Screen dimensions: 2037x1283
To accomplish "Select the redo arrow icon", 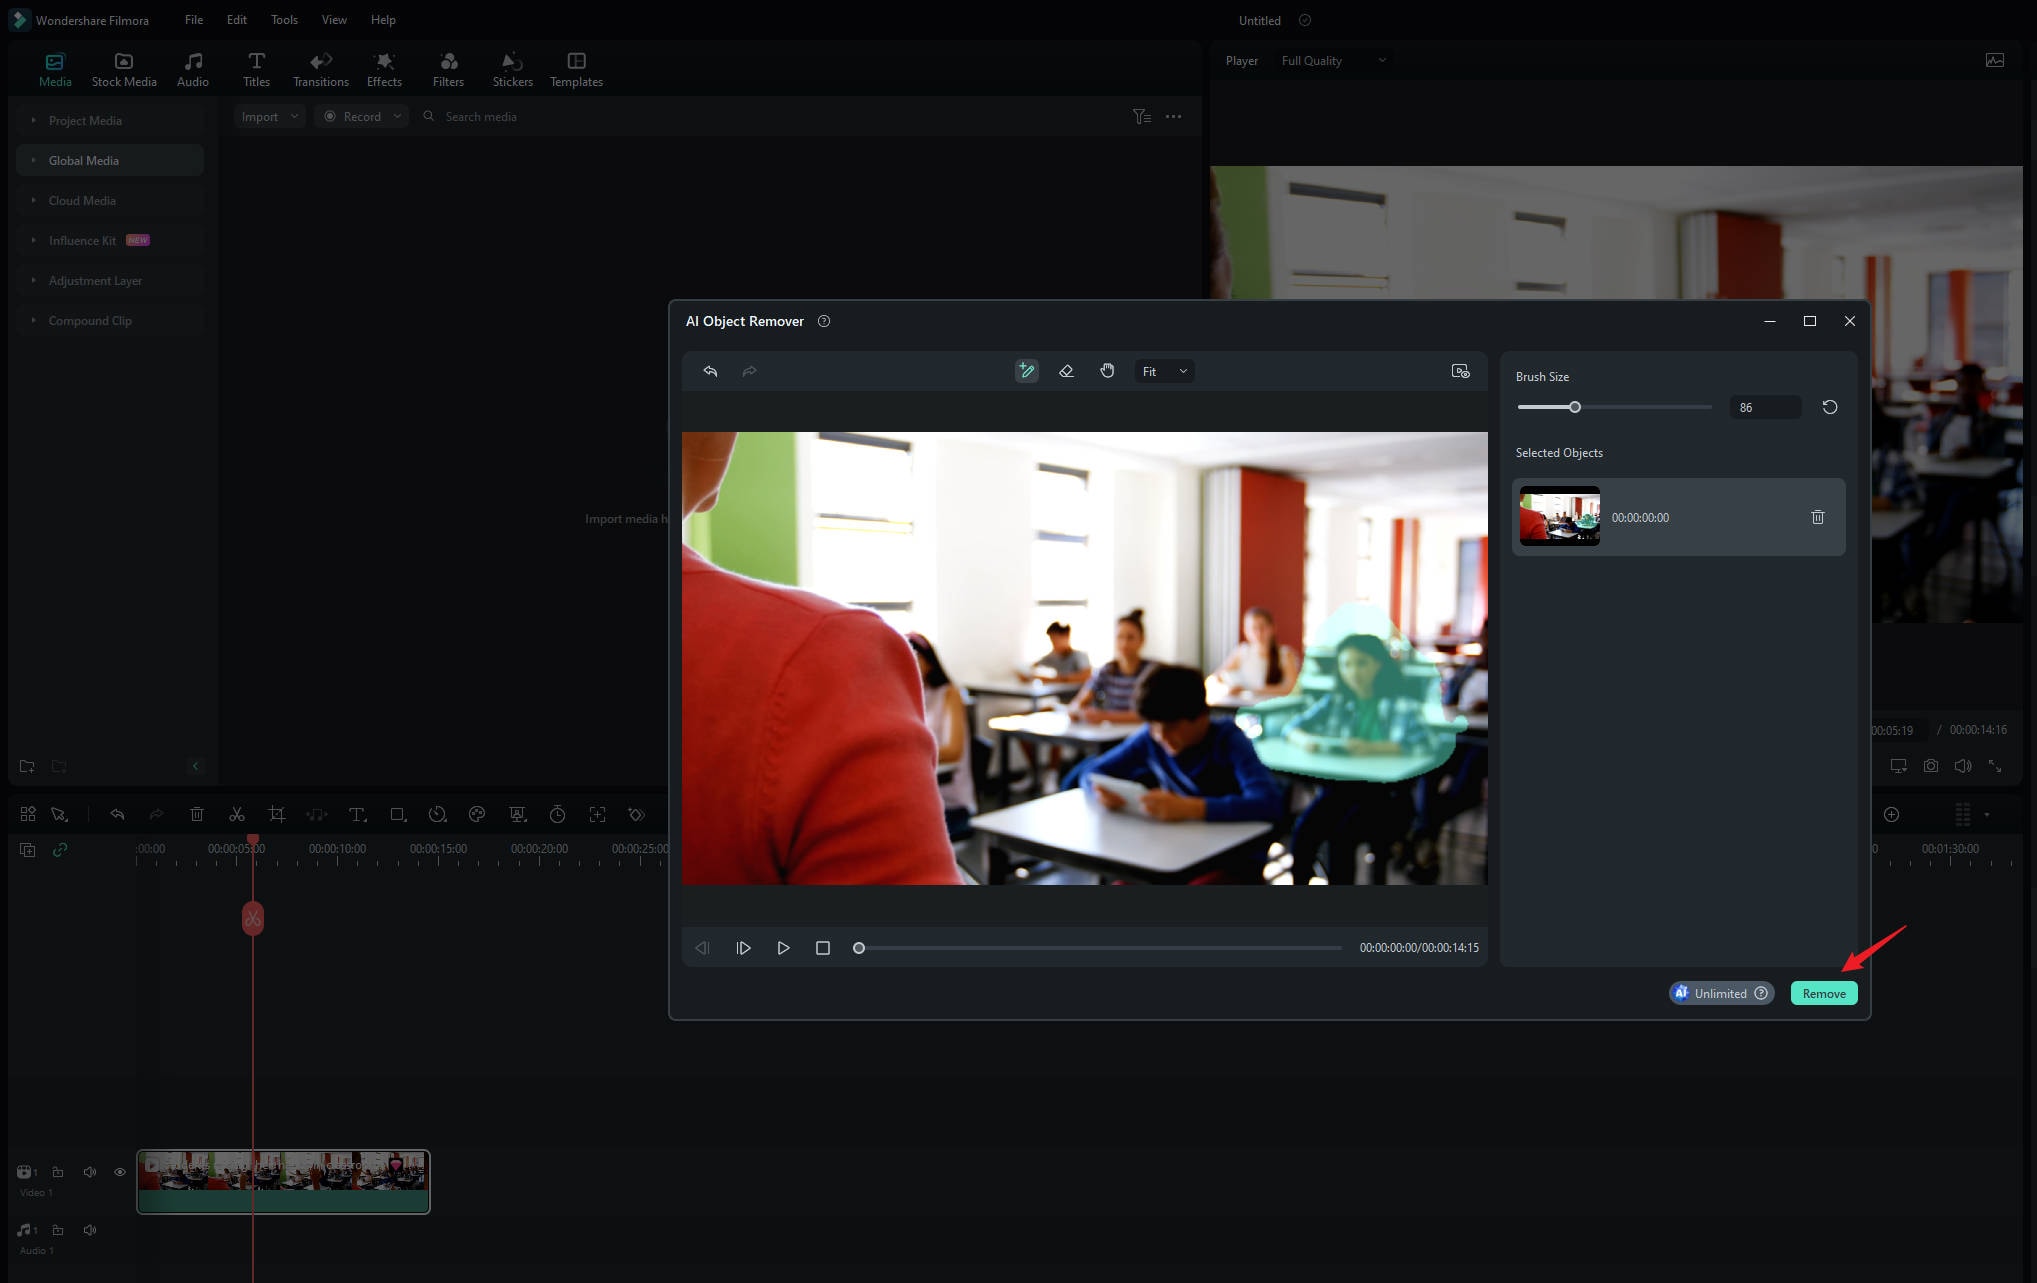I will click(x=748, y=371).
